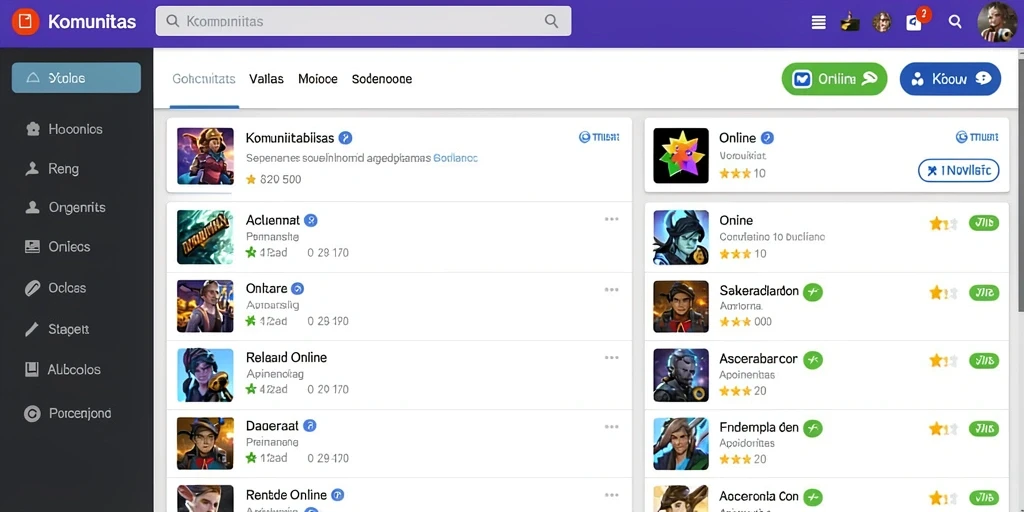The height and width of the screenshot is (512, 1024).
Task: Click the blue Koouv button
Action: pyautogui.click(x=950, y=79)
